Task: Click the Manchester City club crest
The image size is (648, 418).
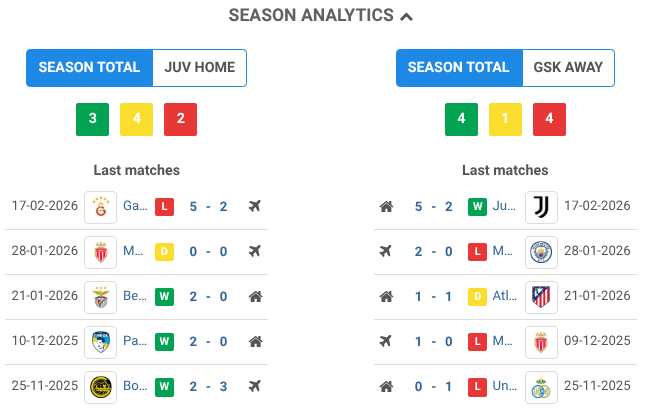Action: coord(541,251)
